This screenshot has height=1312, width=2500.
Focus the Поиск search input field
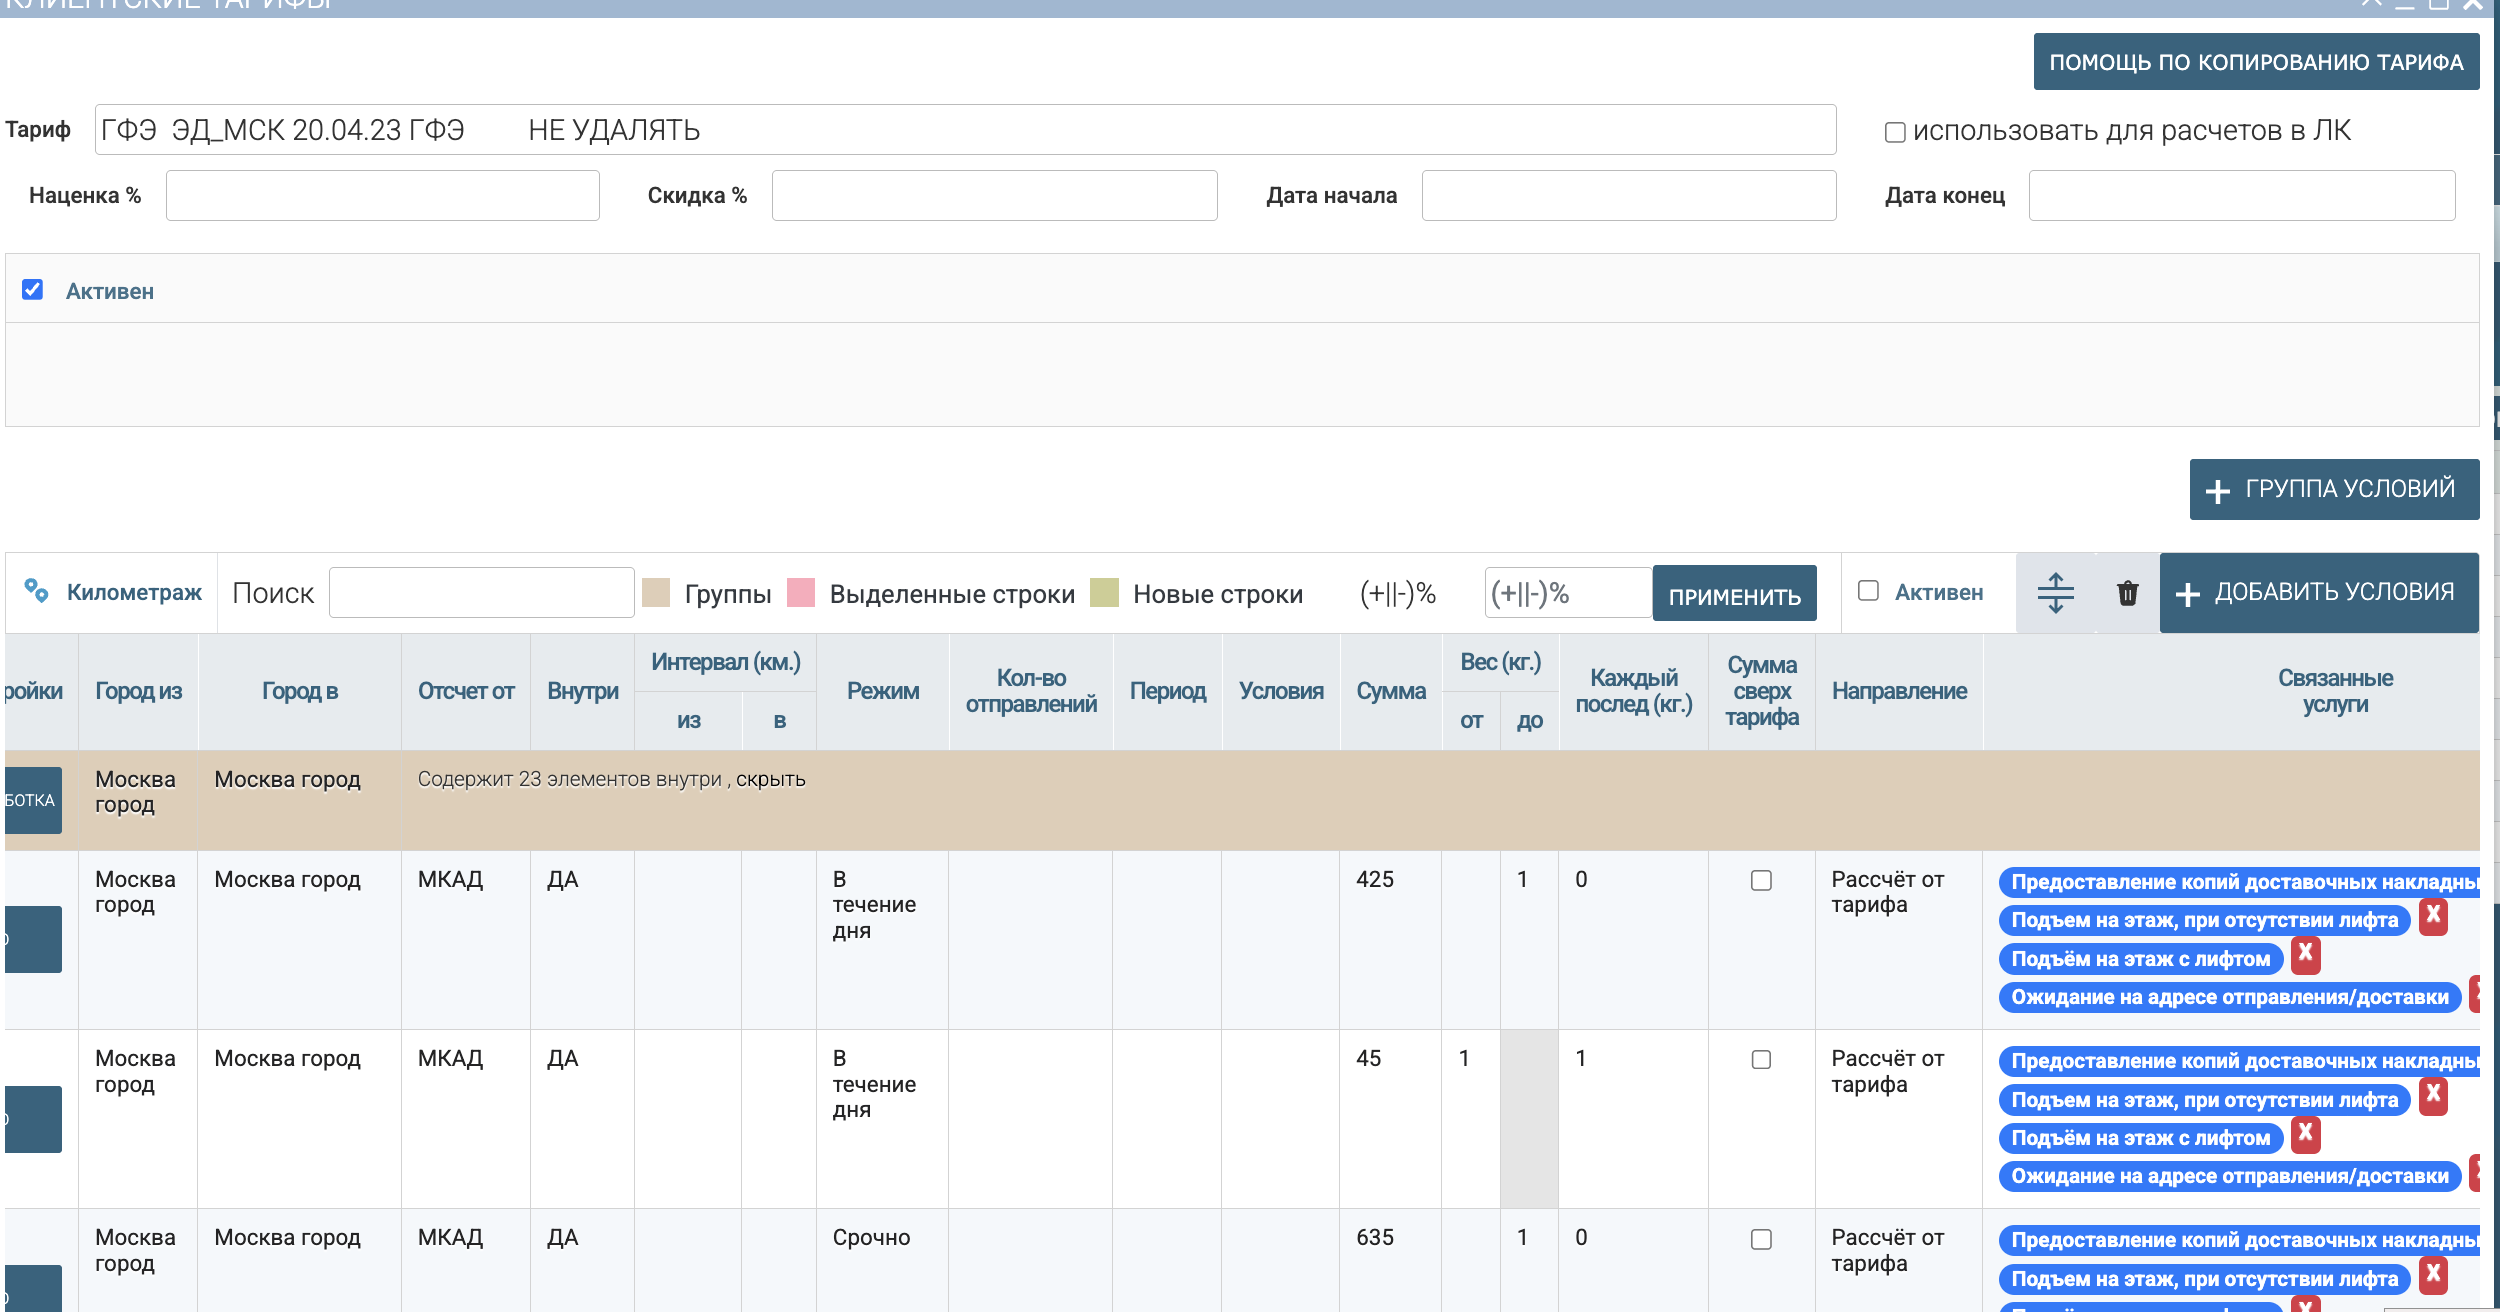(481, 593)
